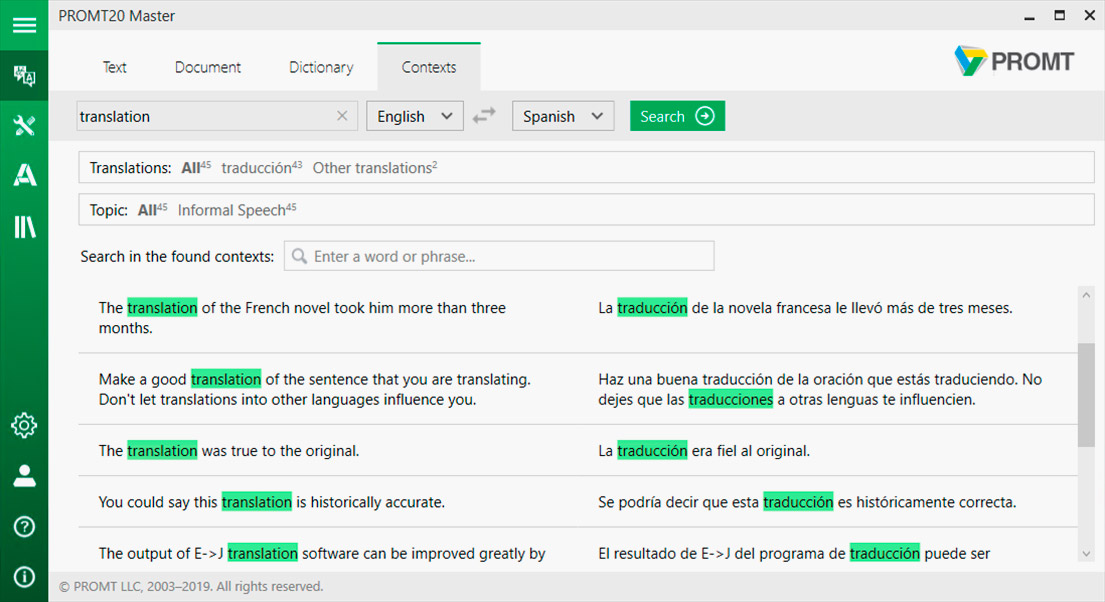Clear the translation search field
This screenshot has width=1105, height=602.
coord(342,116)
